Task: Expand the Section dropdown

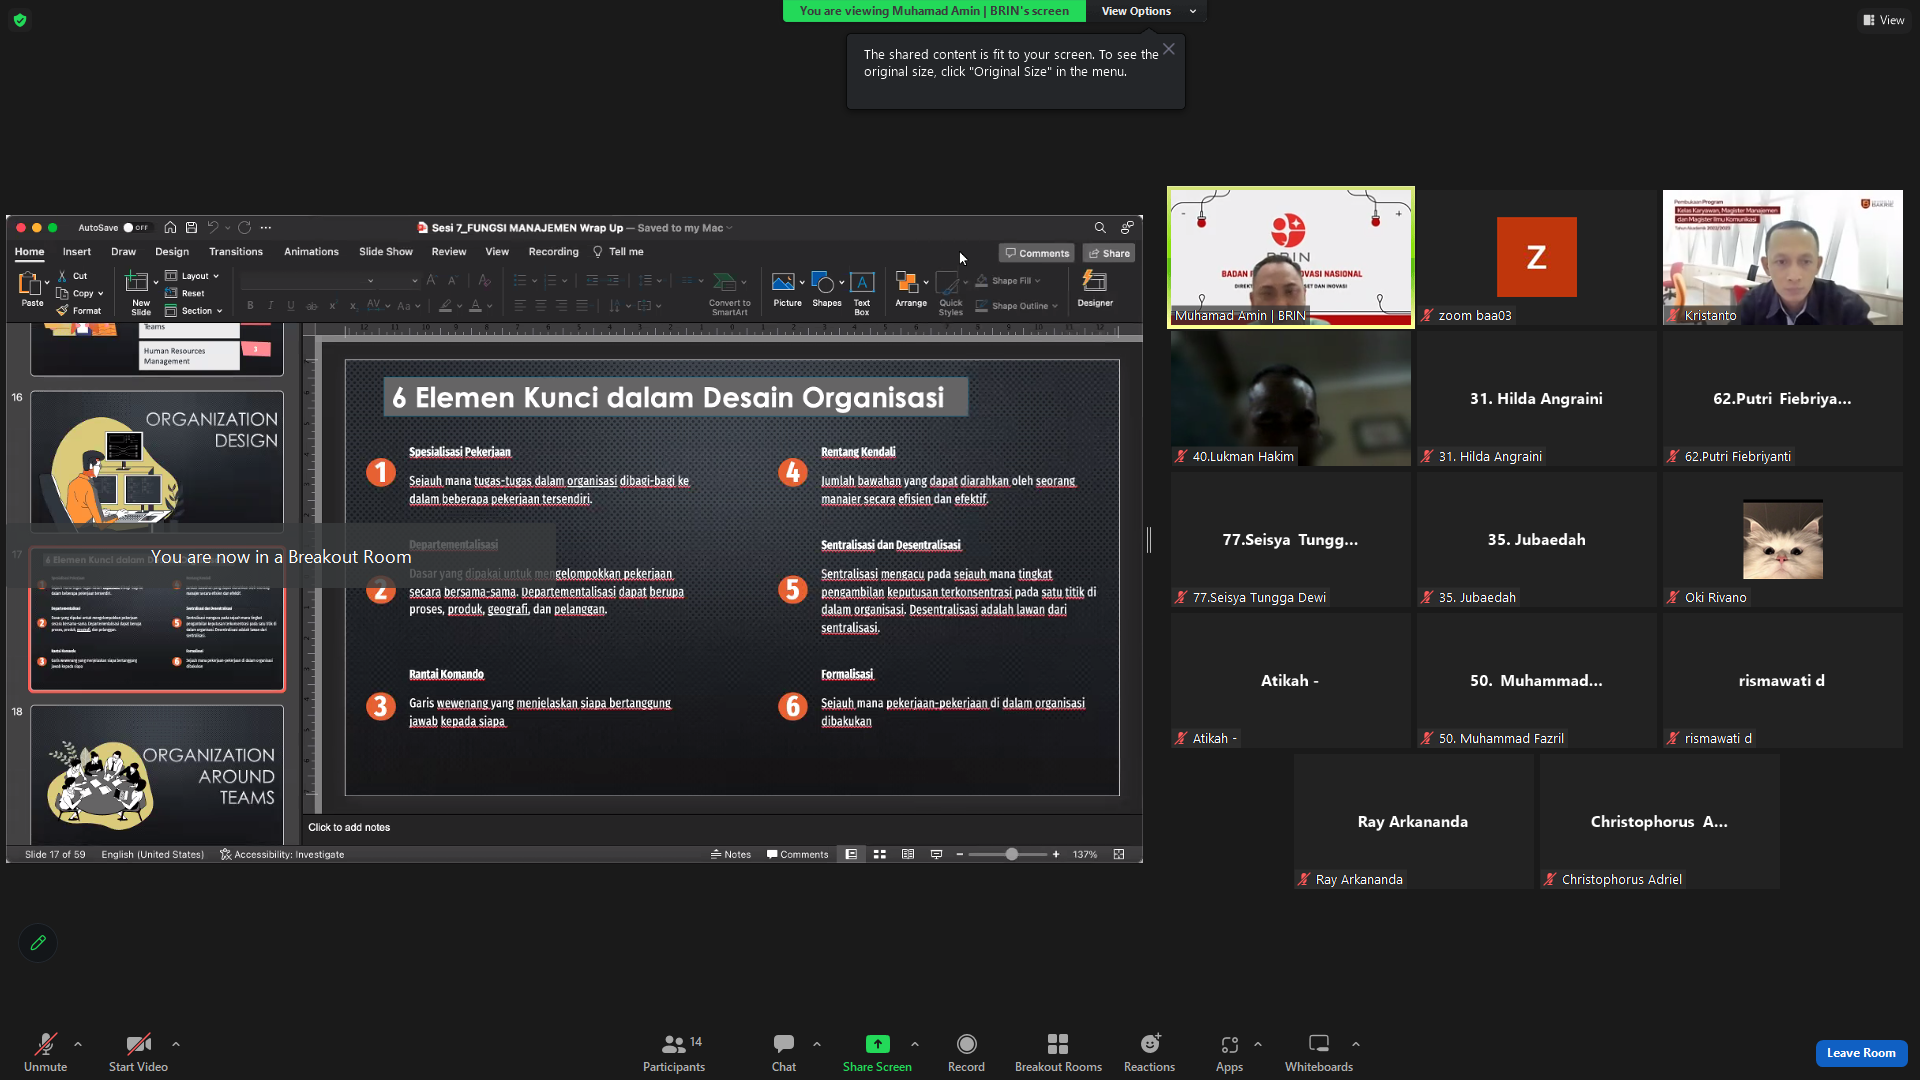Action: pos(195,311)
